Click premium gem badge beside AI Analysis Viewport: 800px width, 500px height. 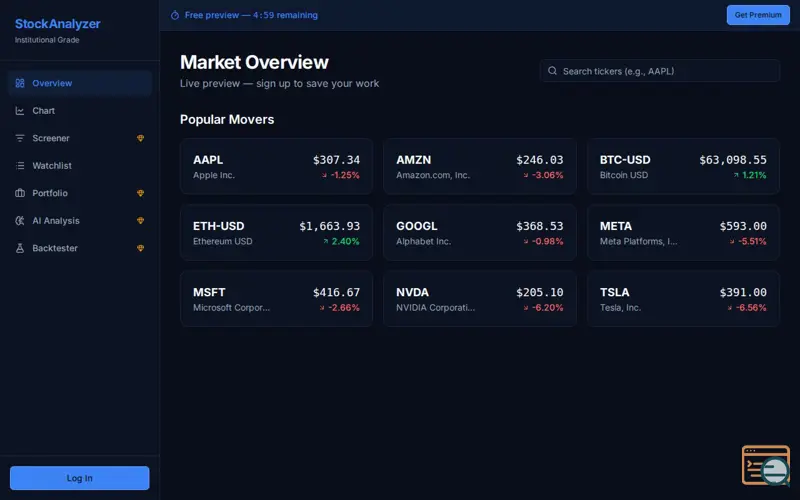(x=140, y=221)
